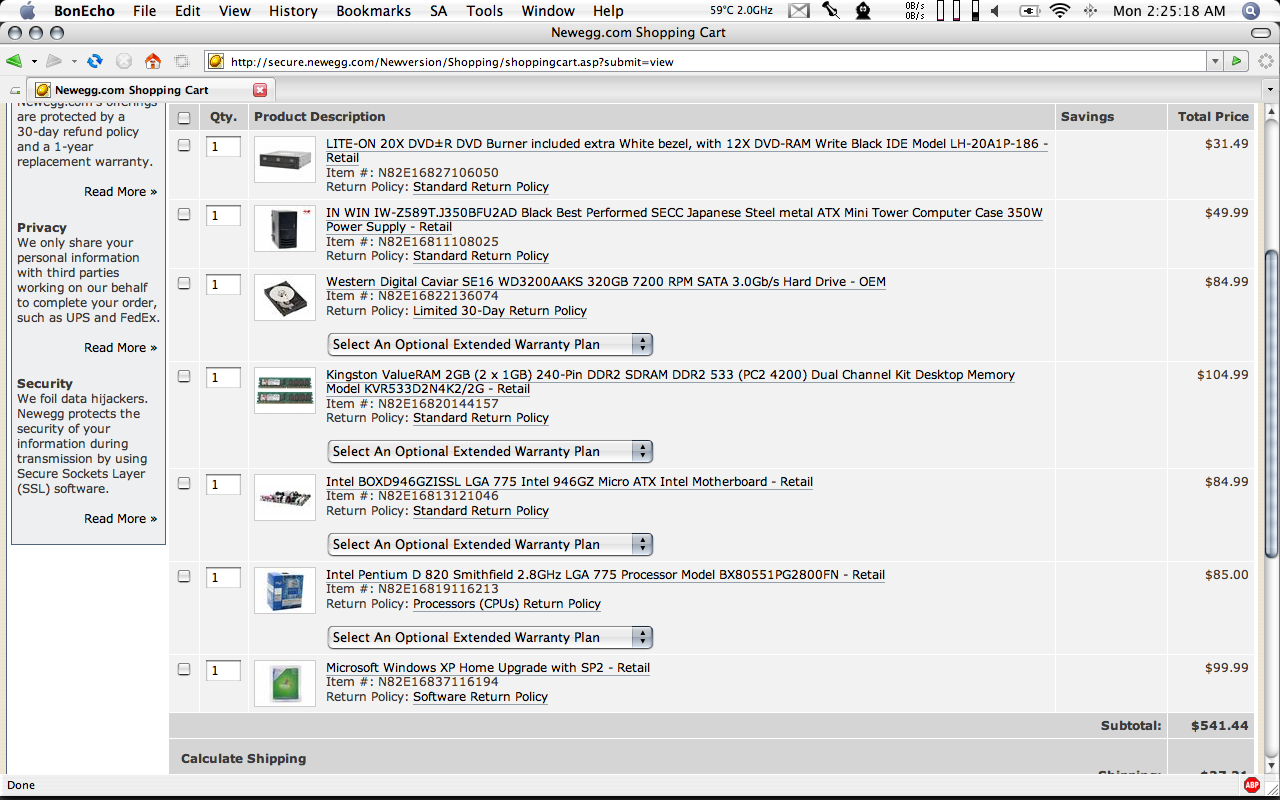Click the green Go arrow beside the URL bar

pyautogui.click(x=1237, y=61)
